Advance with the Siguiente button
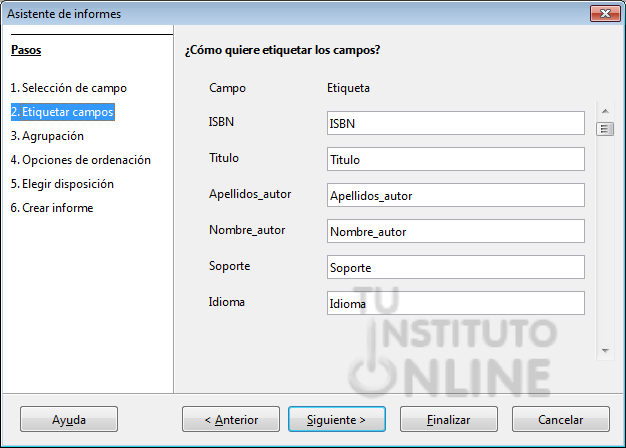 point(337,419)
